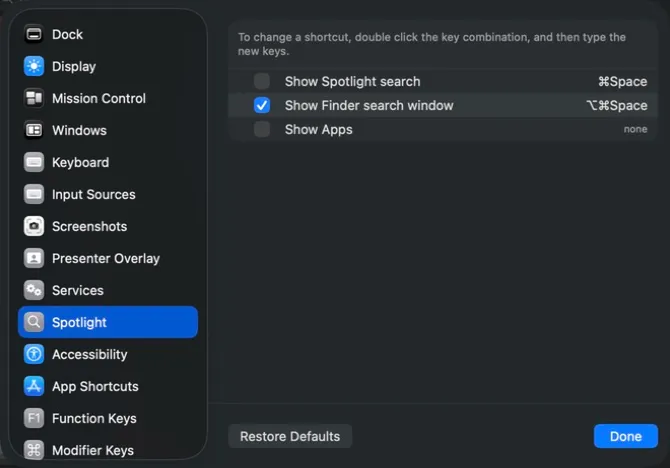Click the Services gears icon

(34, 290)
